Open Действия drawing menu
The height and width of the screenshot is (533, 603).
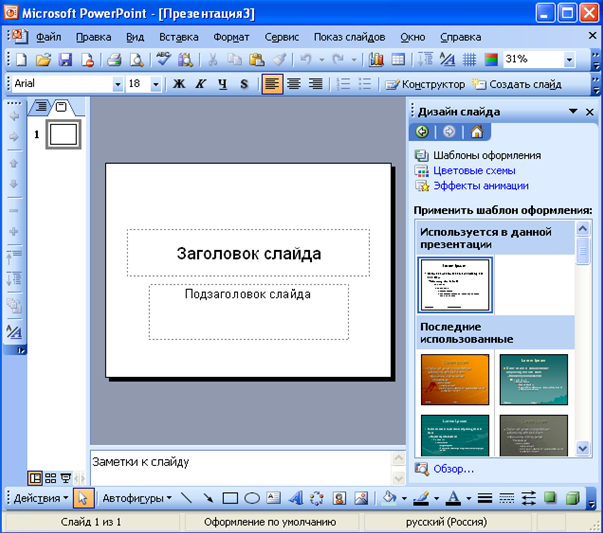40,498
